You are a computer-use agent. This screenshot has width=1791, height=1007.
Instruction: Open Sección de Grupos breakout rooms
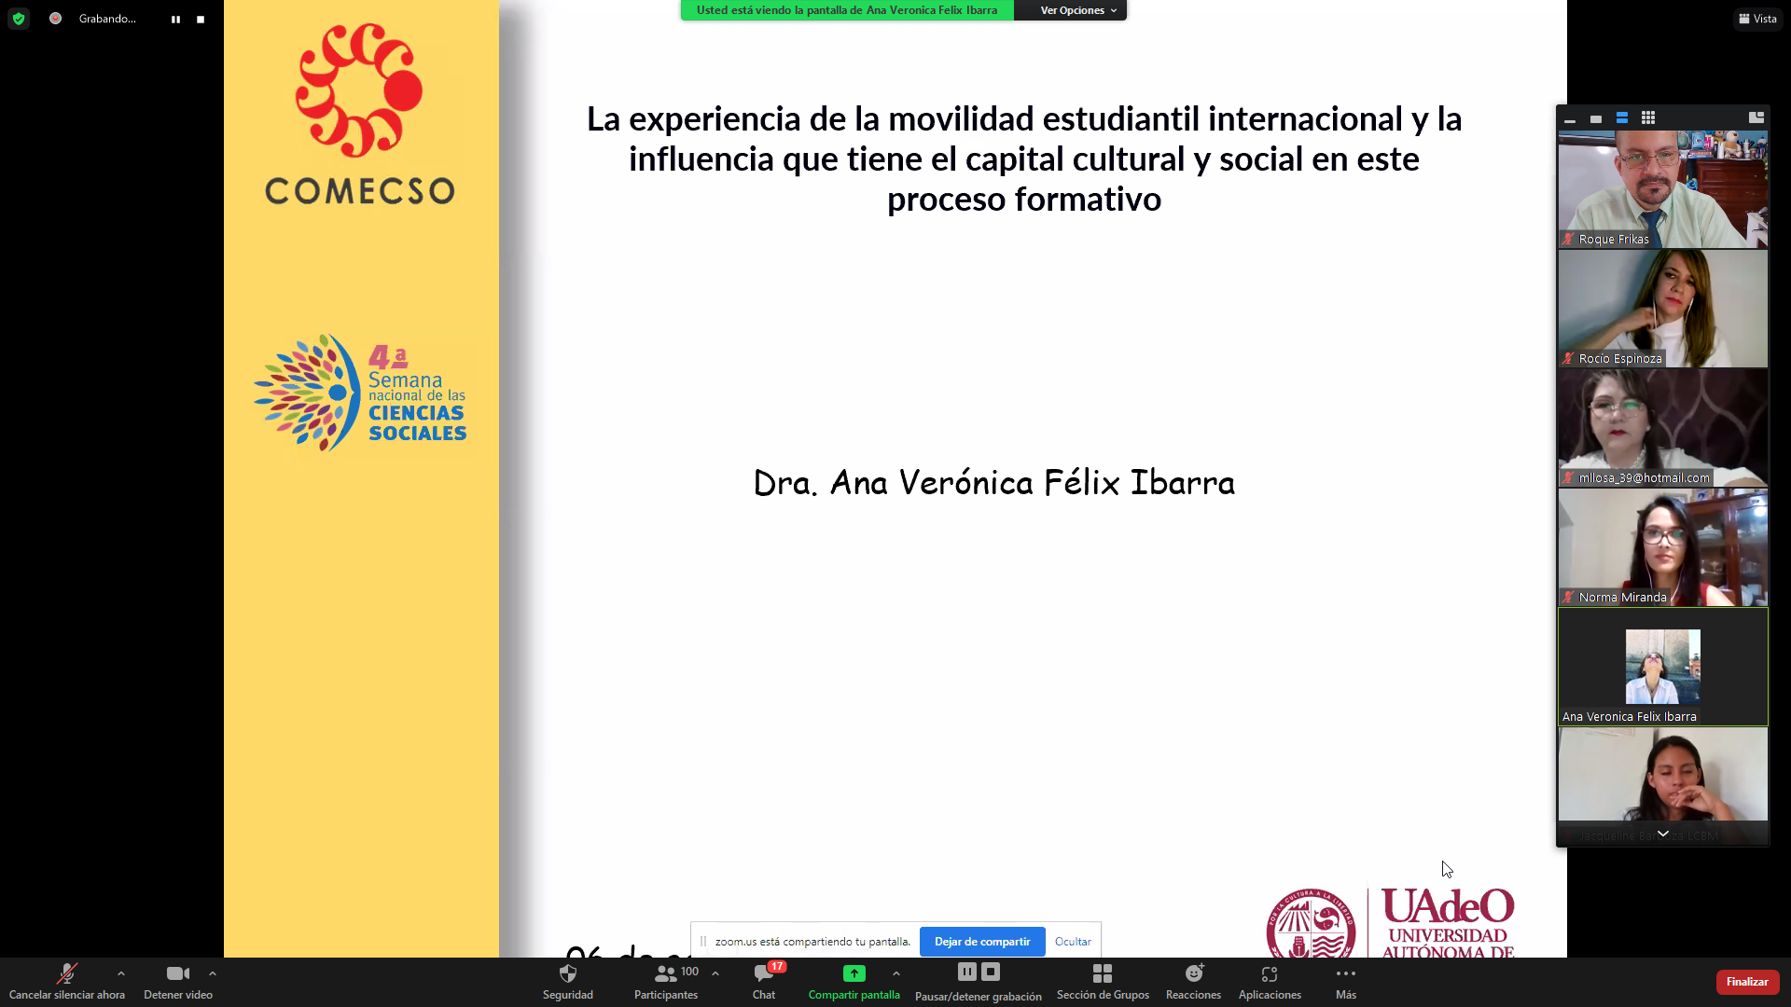(1102, 982)
